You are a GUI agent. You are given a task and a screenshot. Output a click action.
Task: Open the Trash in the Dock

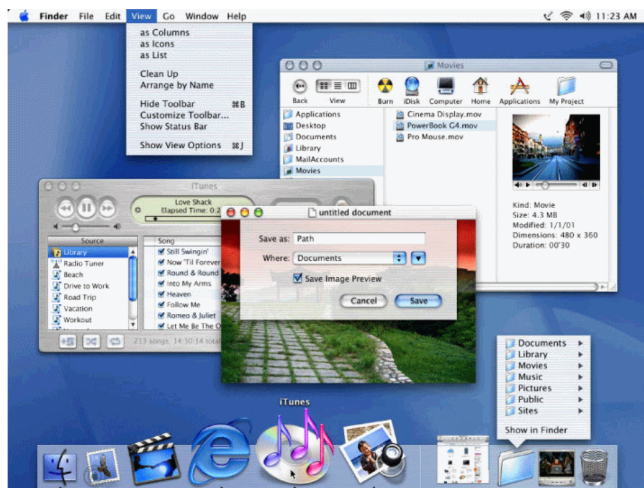tap(594, 467)
